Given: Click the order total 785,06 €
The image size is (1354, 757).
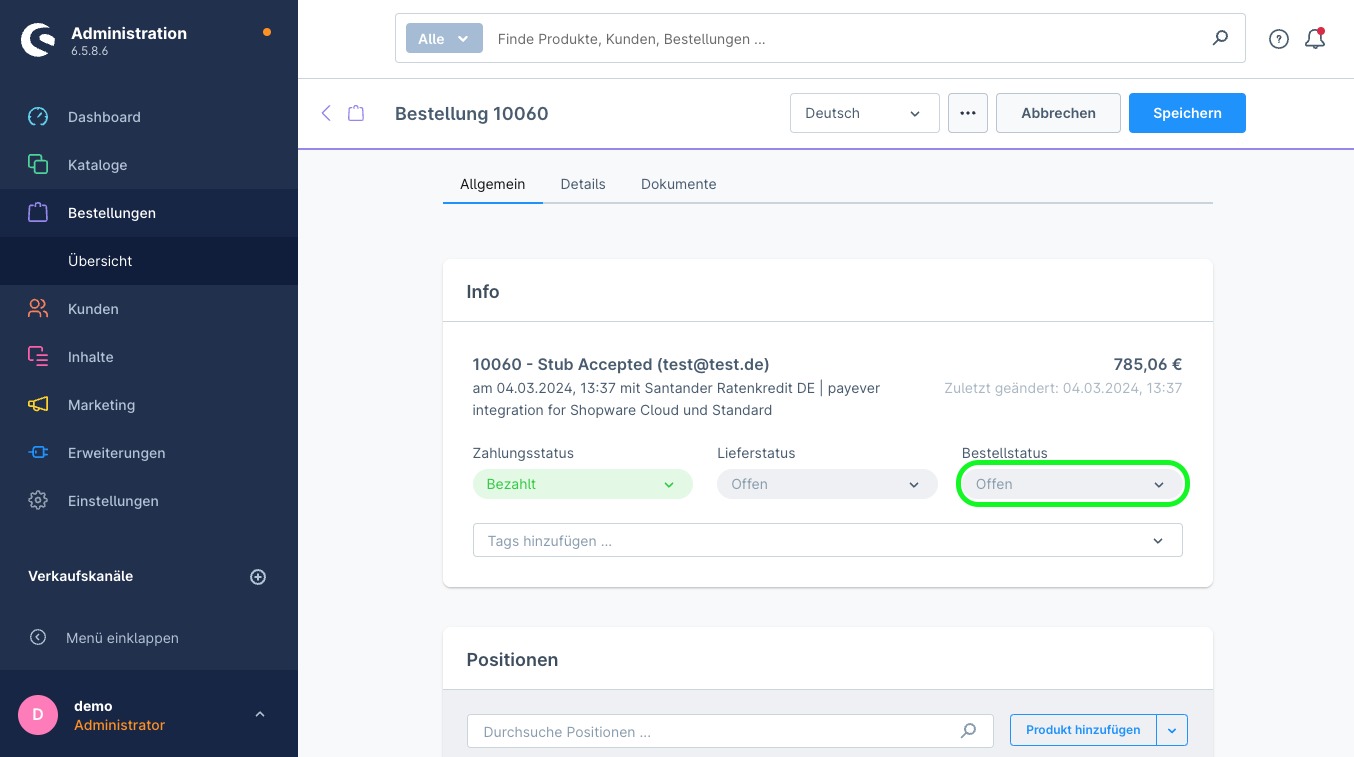Looking at the screenshot, I should point(1148,365).
